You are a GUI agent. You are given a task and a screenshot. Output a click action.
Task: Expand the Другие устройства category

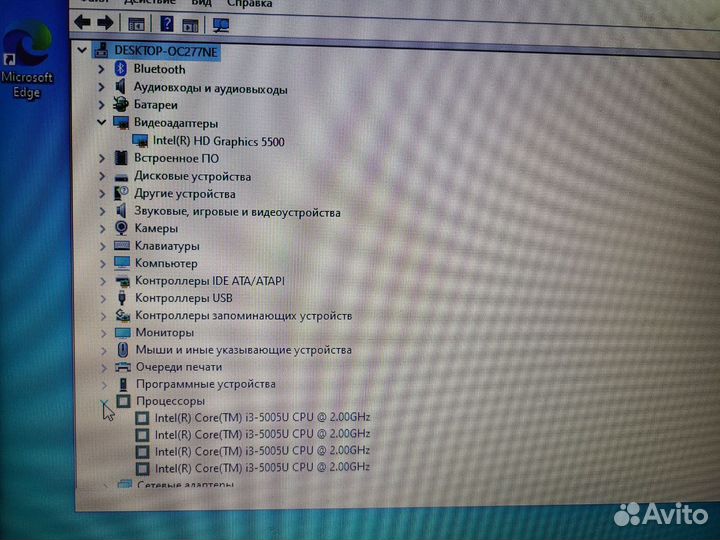[x=102, y=194]
